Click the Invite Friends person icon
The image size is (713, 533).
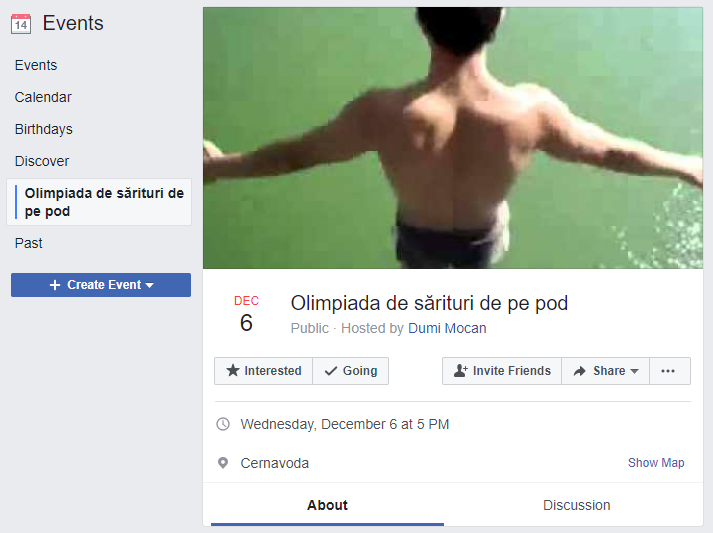461,371
